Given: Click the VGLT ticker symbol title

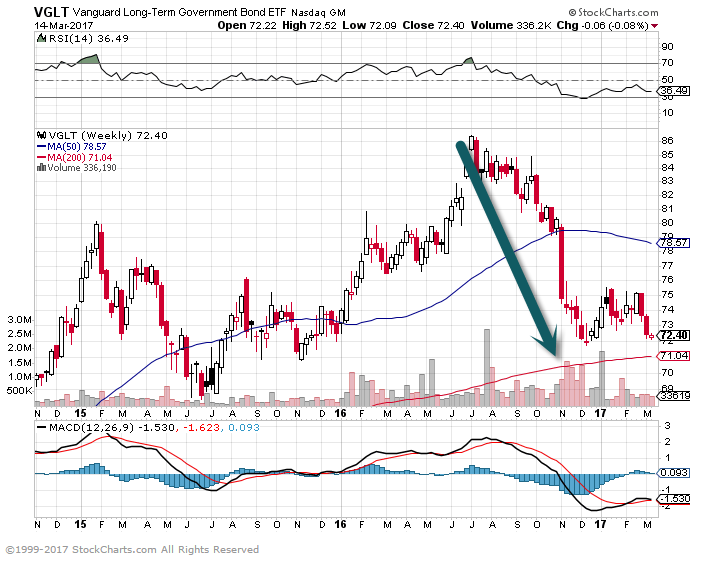Looking at the screenshot, I should (x=51, y=11).
